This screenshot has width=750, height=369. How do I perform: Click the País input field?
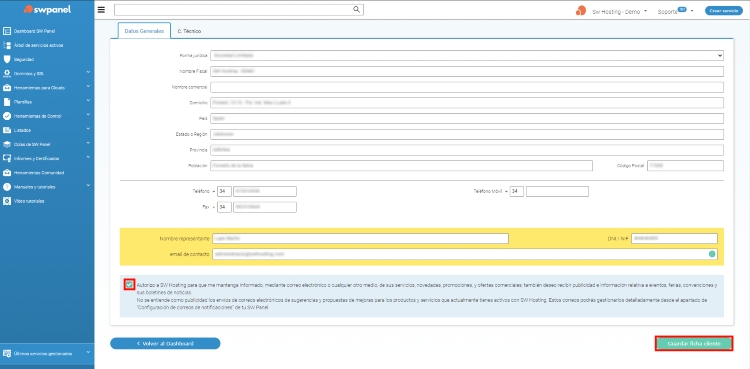coord(467,118)
